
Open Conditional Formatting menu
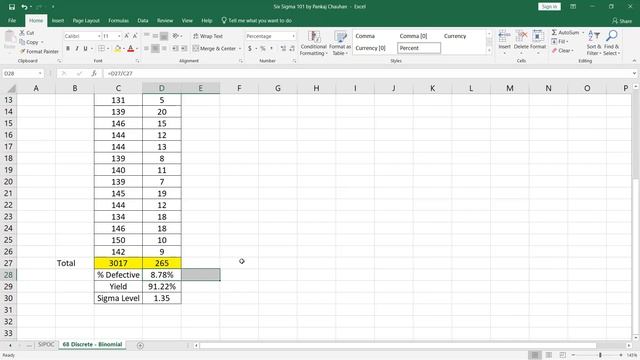click(313, 43)
